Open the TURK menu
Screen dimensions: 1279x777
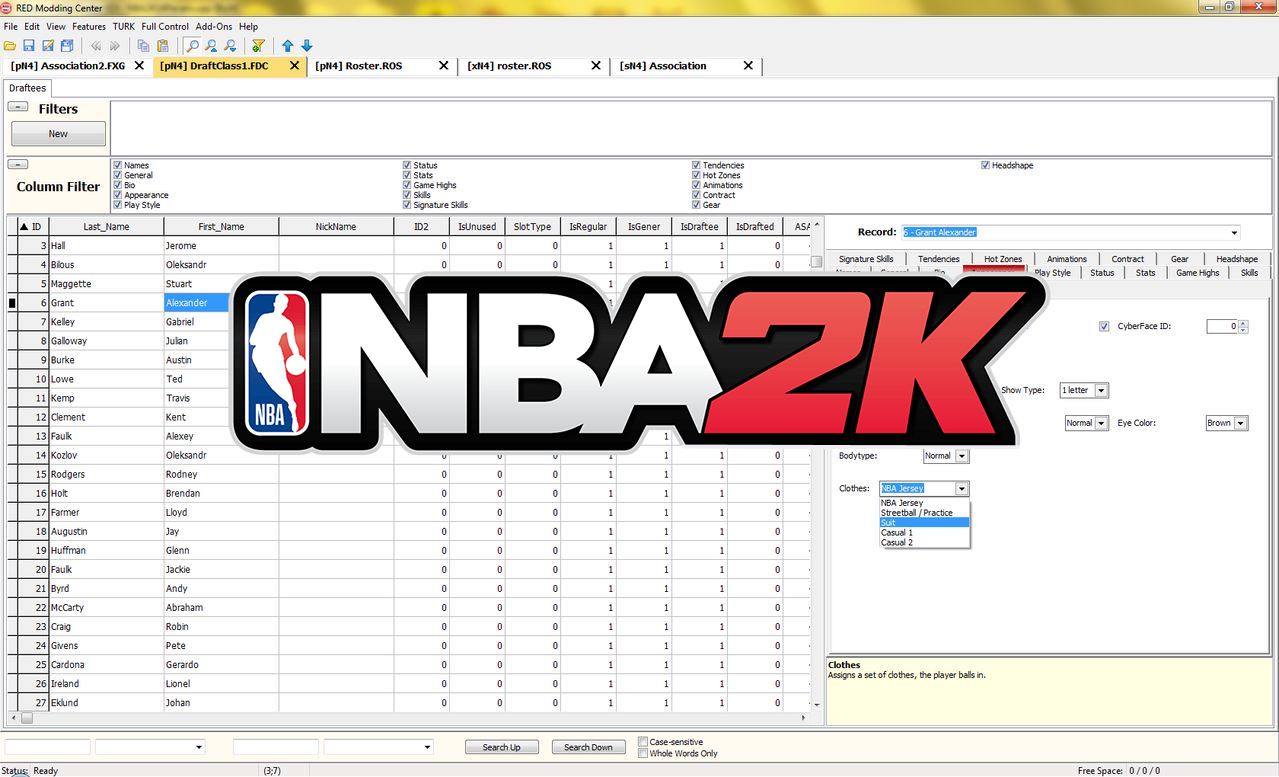pyautogui.click(x=124, y=27)
